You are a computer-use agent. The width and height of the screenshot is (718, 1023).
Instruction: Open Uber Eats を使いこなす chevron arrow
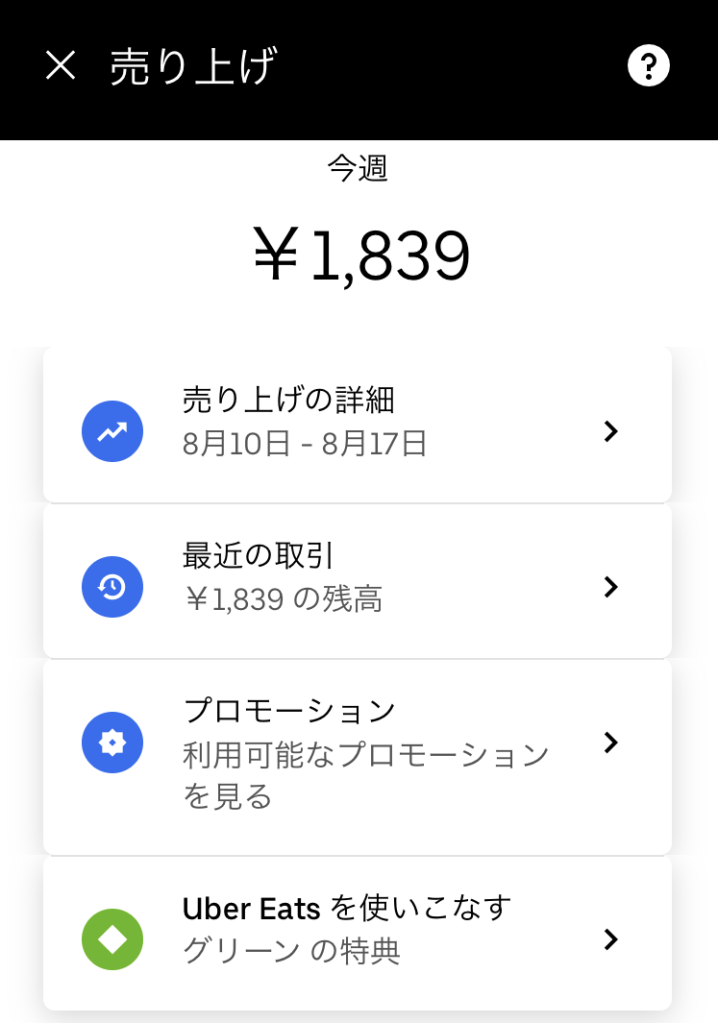tap(610, 939)
